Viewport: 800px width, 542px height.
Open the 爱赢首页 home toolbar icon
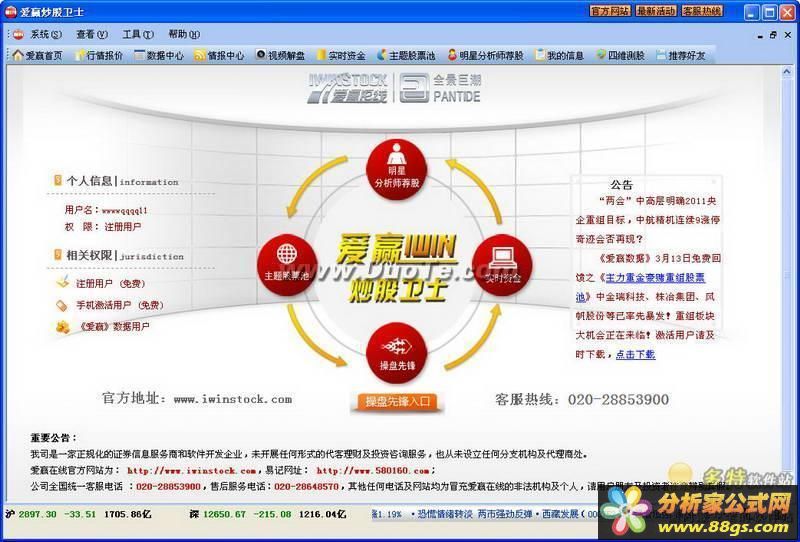37,55
